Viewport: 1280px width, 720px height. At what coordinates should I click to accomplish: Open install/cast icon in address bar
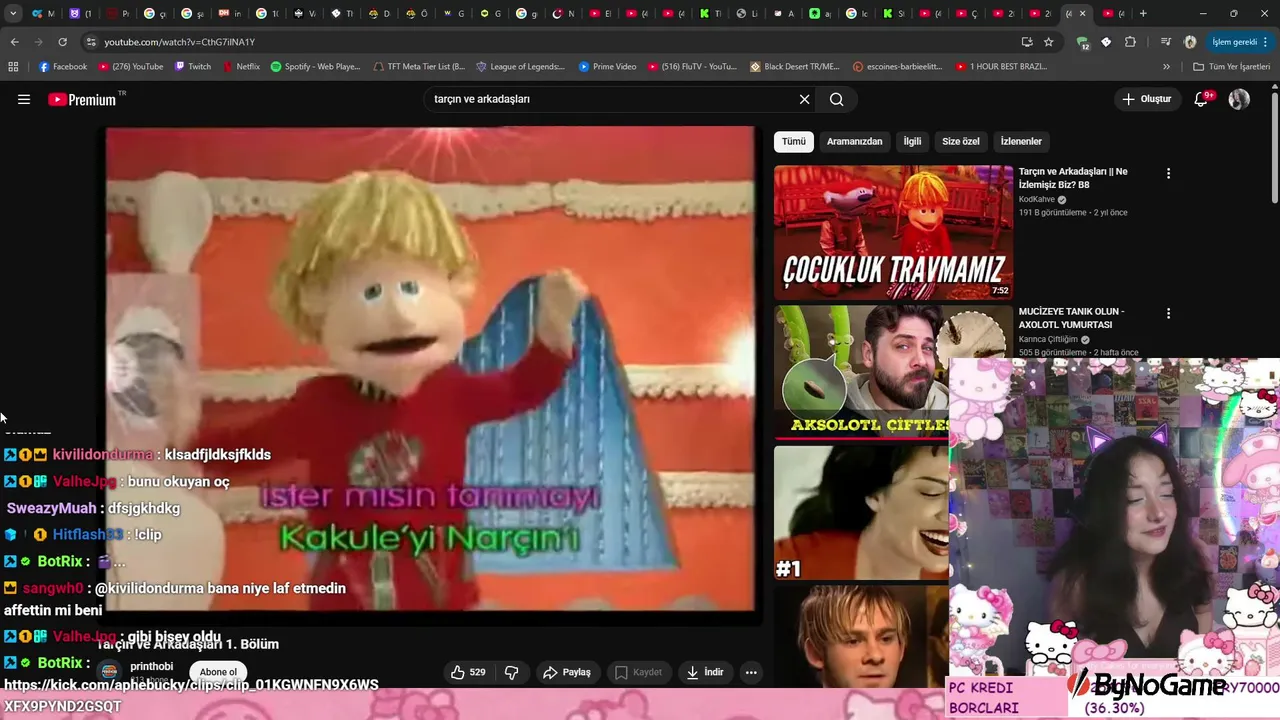point(1027,42)
